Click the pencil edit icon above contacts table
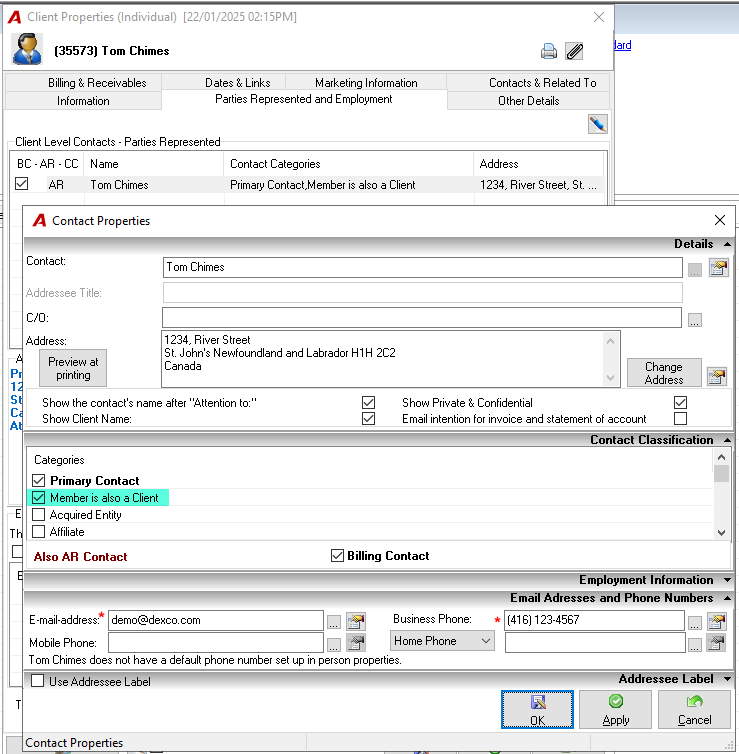Image resolution: width=739 pixels, height=754 pixels. click(x=598, y=124)
